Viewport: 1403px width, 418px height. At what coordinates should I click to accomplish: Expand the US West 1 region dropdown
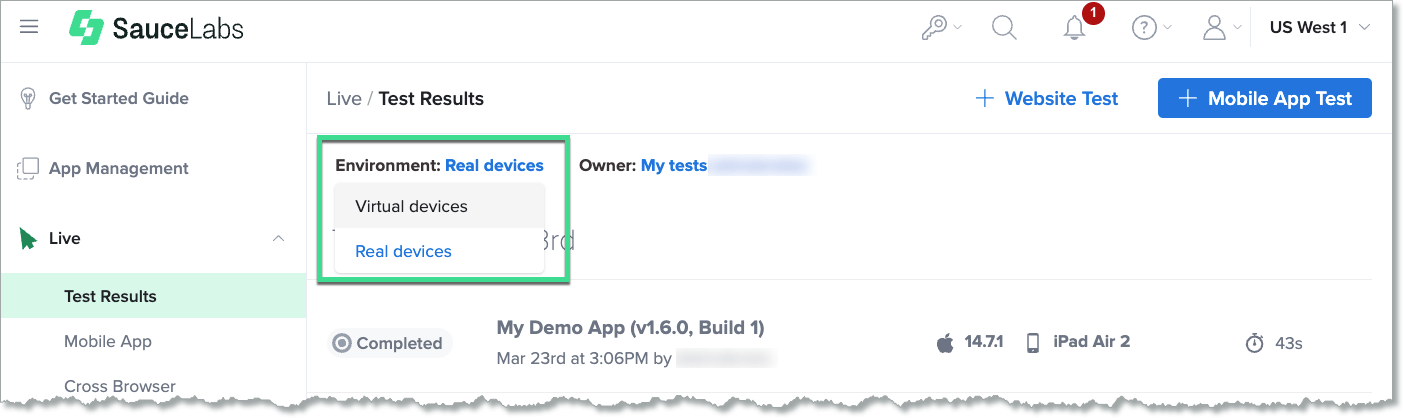pyautogui.click(x=1319, y=28)
